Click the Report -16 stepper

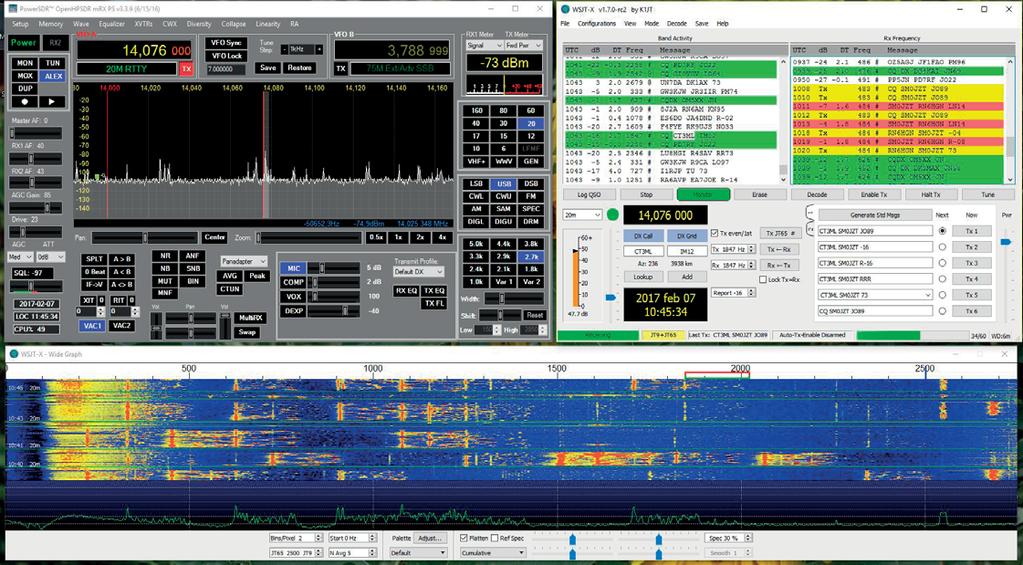coord(733,293)
